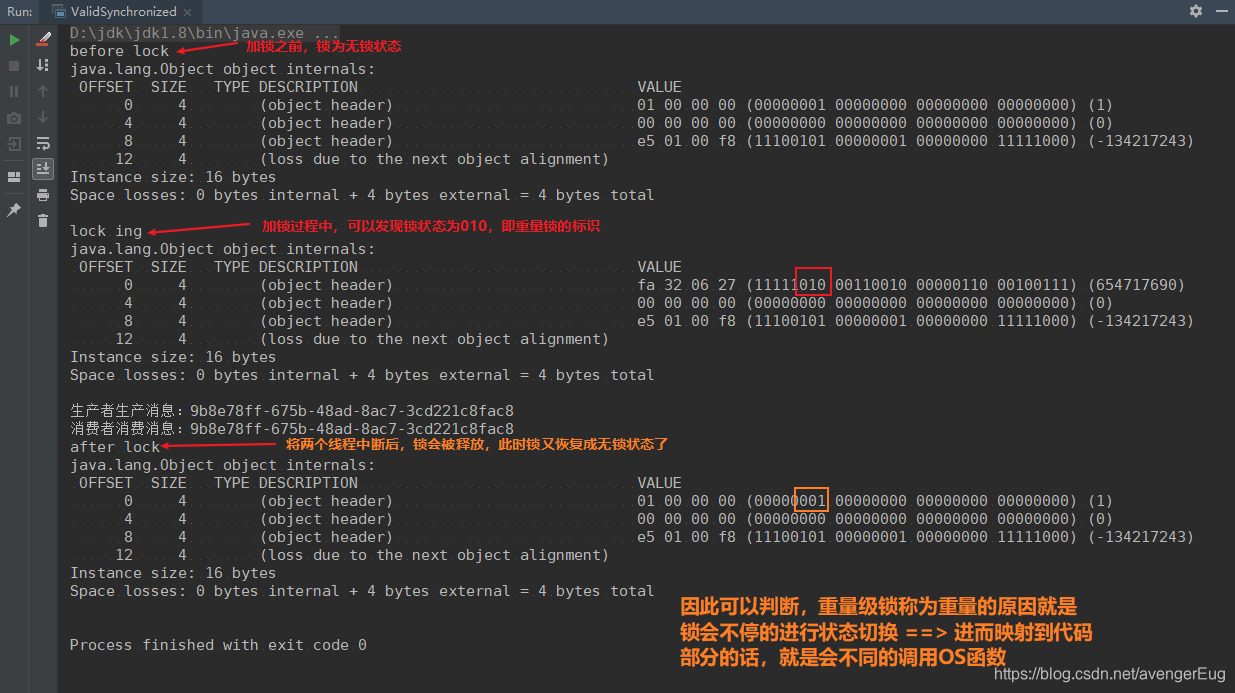Click 'Process finished with exit code 0'
The width and height of the screenshot is (1235, 693).
pos(218,645)
